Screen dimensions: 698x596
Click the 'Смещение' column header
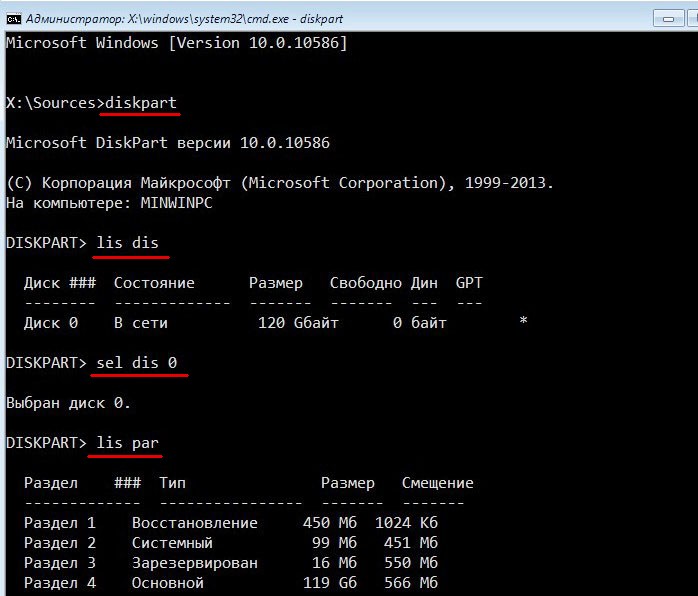(x=438, y=483)
